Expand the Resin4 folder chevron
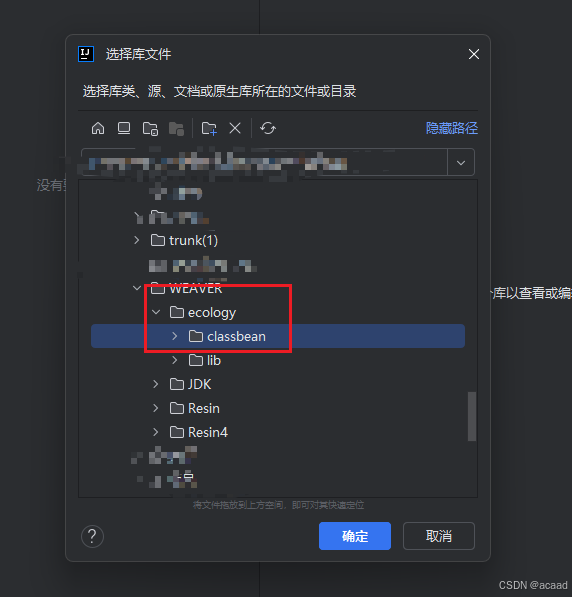572x597 pixels. [155, 432]
